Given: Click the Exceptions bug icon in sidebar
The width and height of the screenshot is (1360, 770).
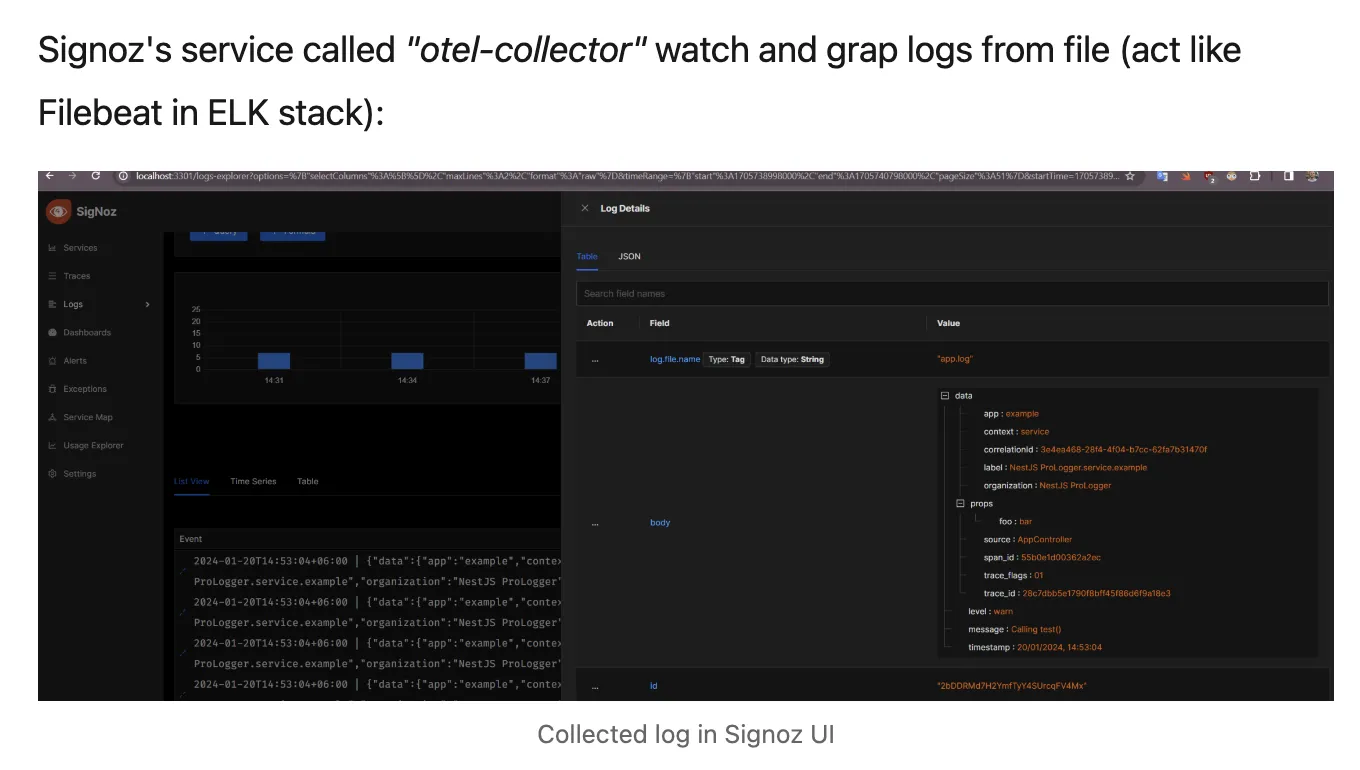Looking at the screenshot, I should (52, 389).
